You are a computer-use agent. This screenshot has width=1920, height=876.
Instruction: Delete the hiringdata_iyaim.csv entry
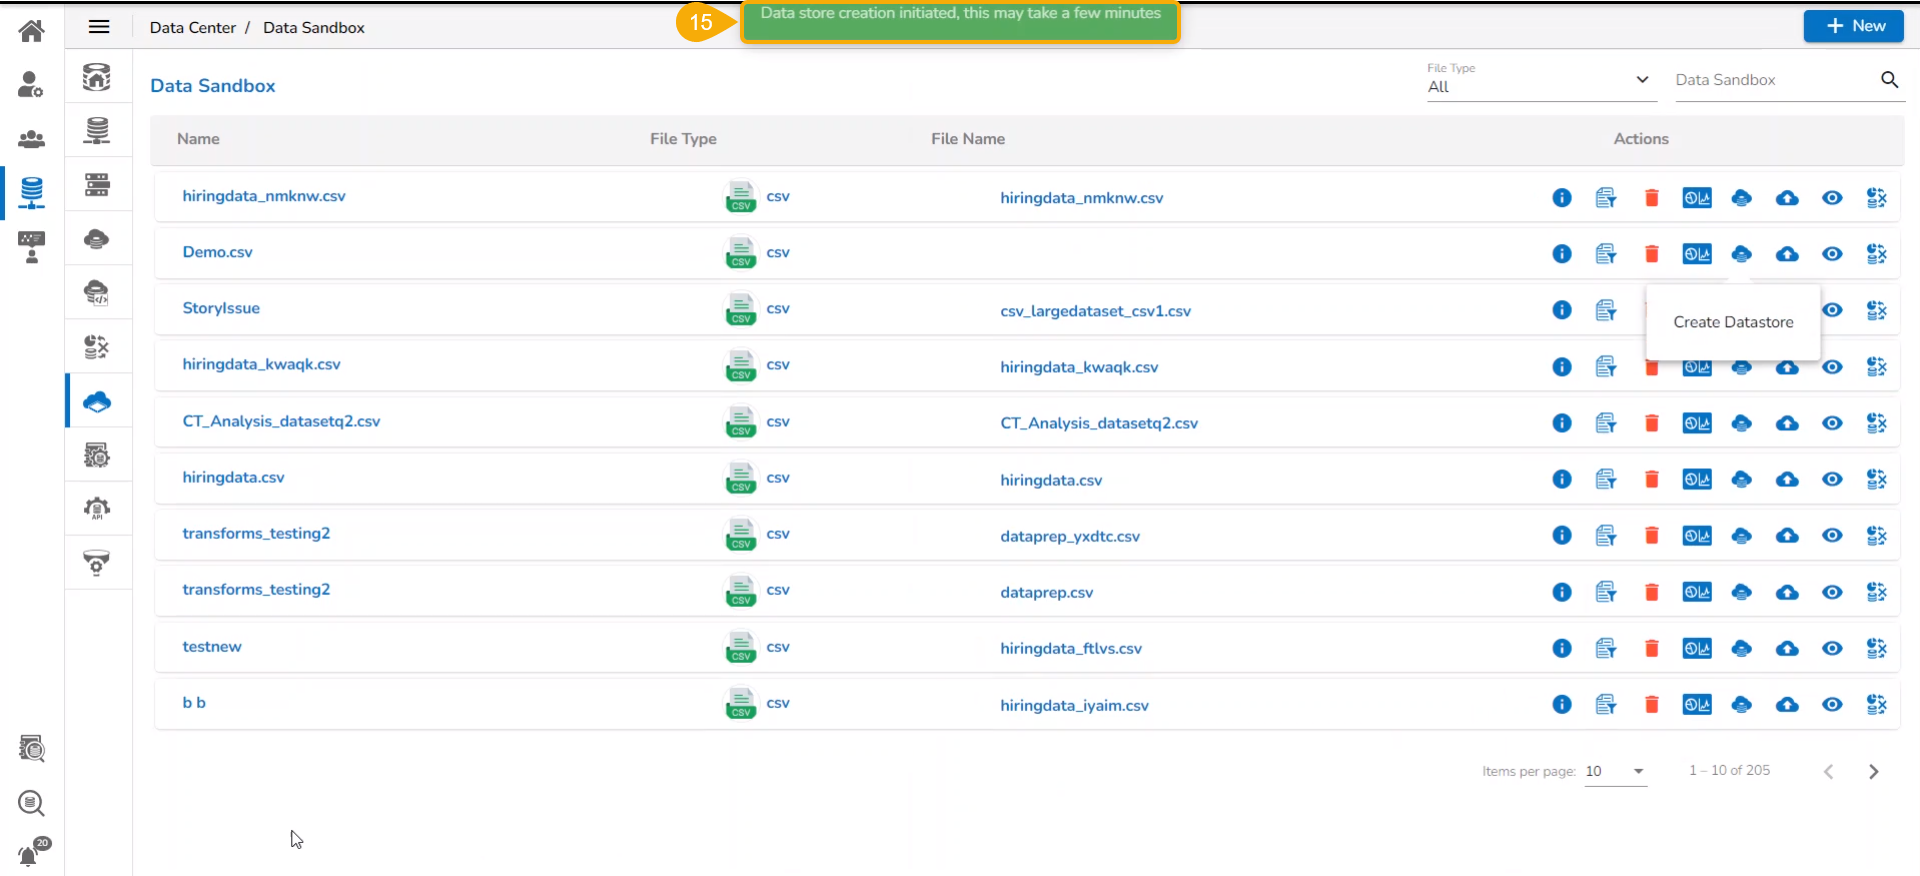point(1652,705)
